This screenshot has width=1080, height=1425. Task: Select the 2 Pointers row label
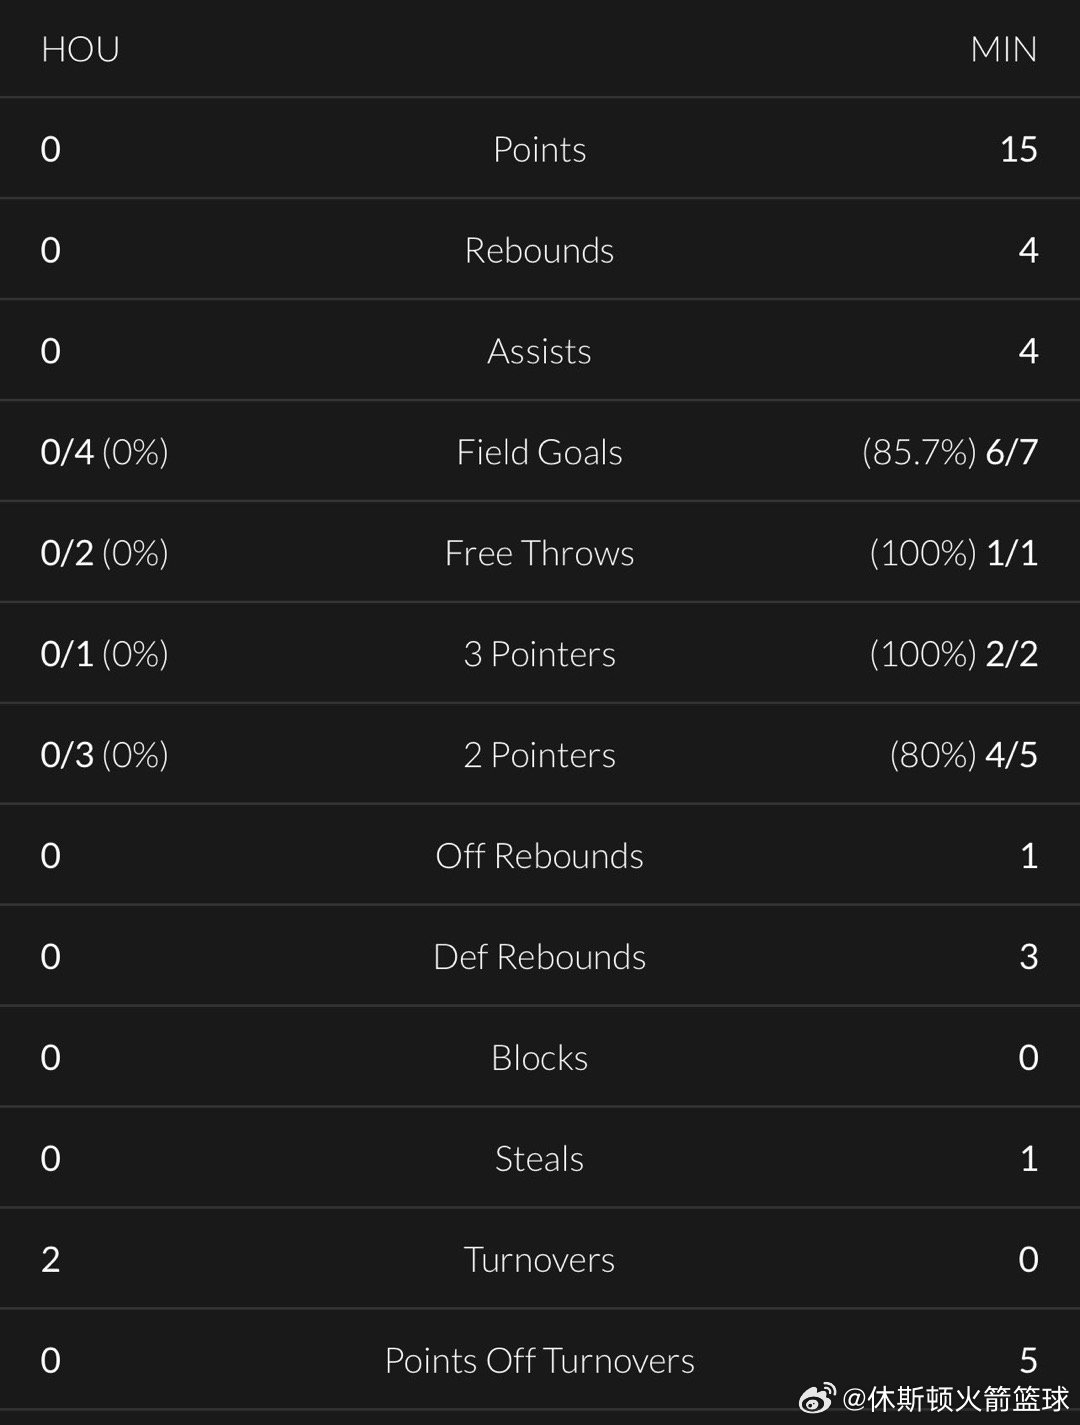pyautogui.click(x=539, y=755)
